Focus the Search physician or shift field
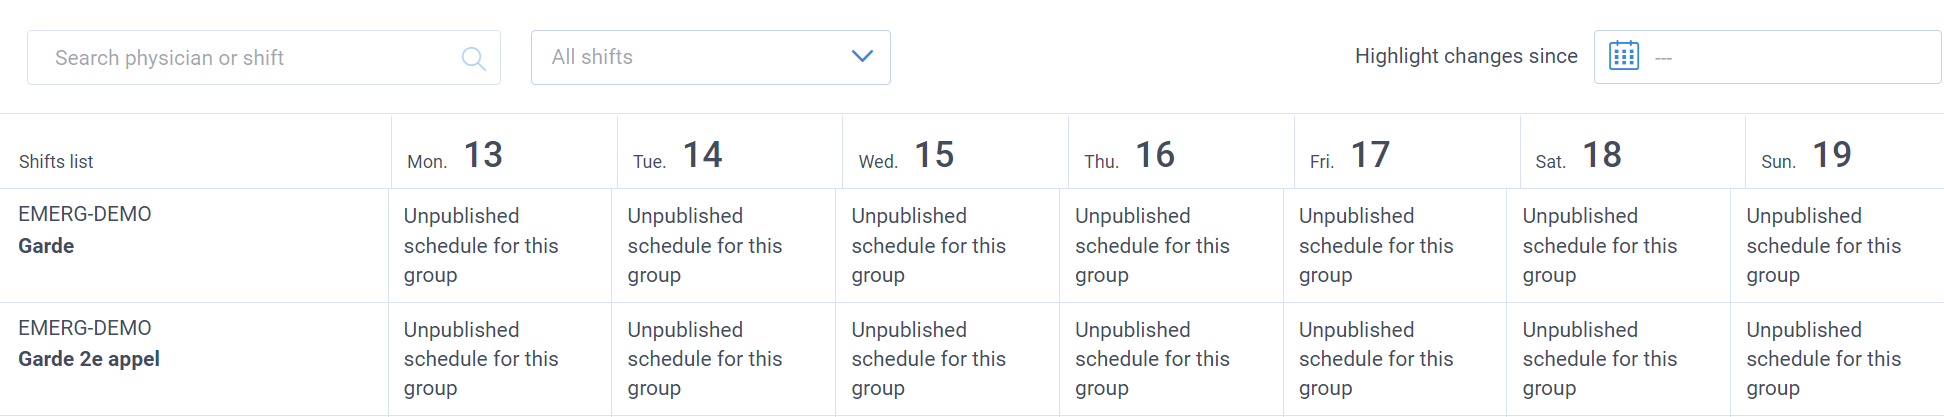The height and width of the screenshot is (417, 1944). click(x=264, y=58)
